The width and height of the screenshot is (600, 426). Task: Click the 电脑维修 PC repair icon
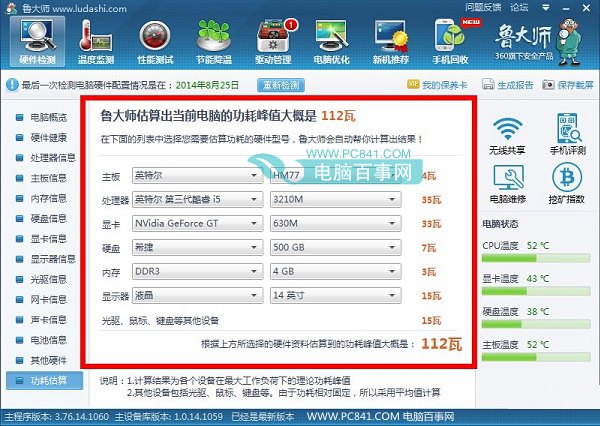click(x=508, y=177)
